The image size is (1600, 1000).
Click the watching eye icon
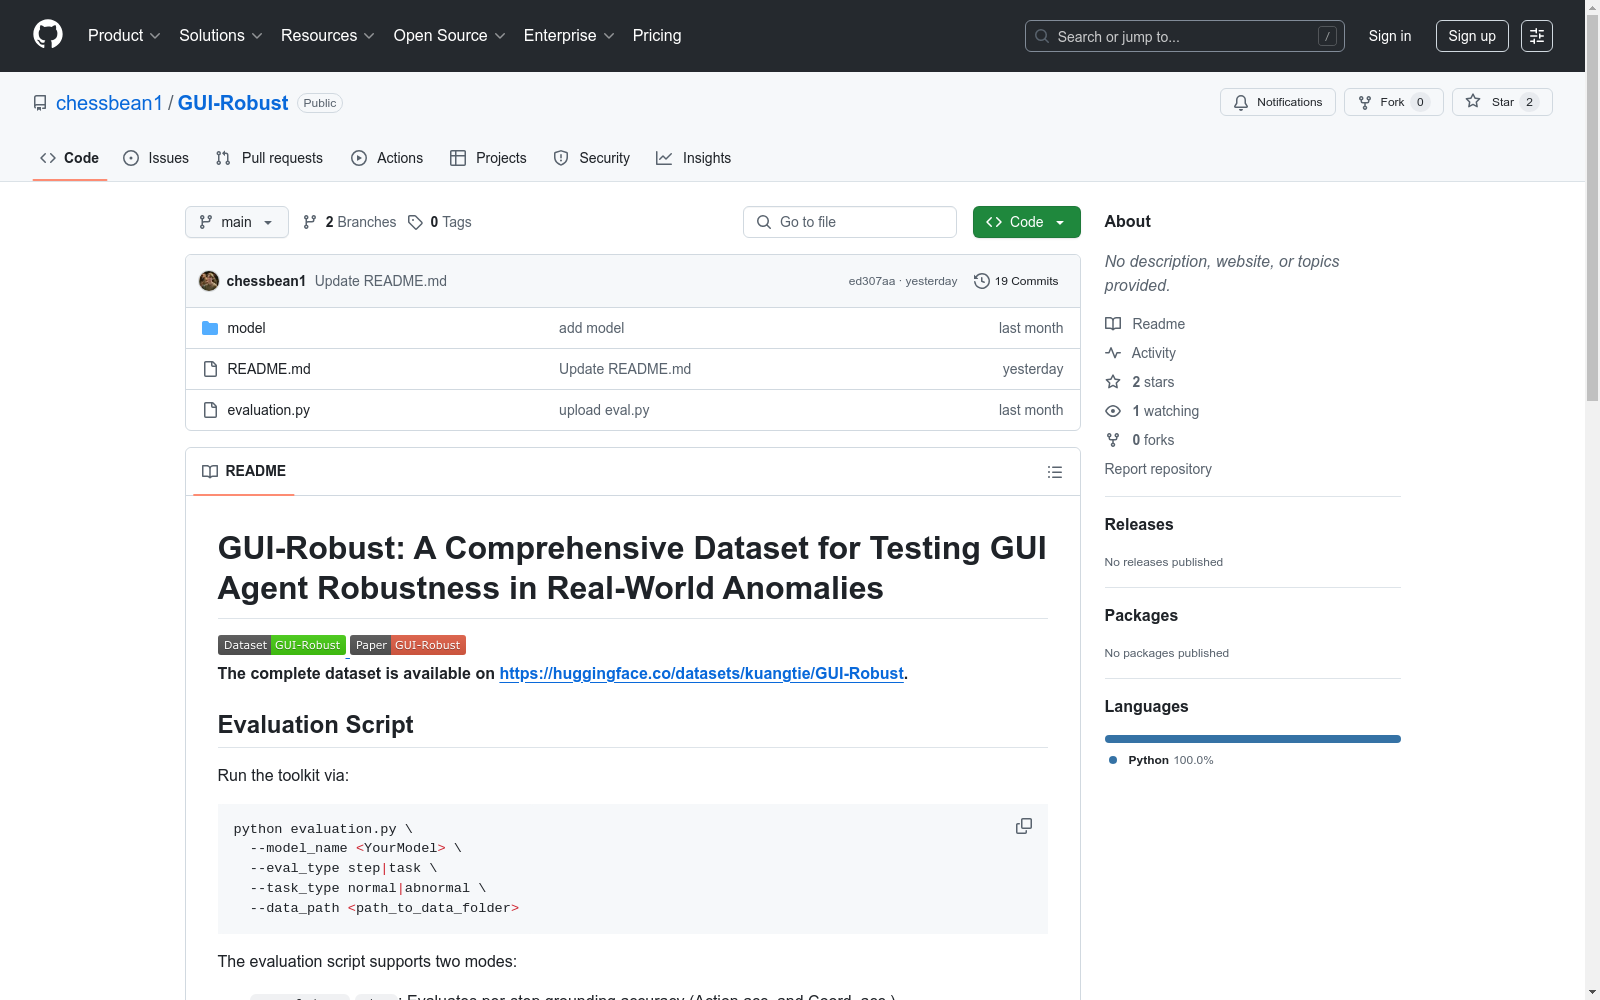1113,411
